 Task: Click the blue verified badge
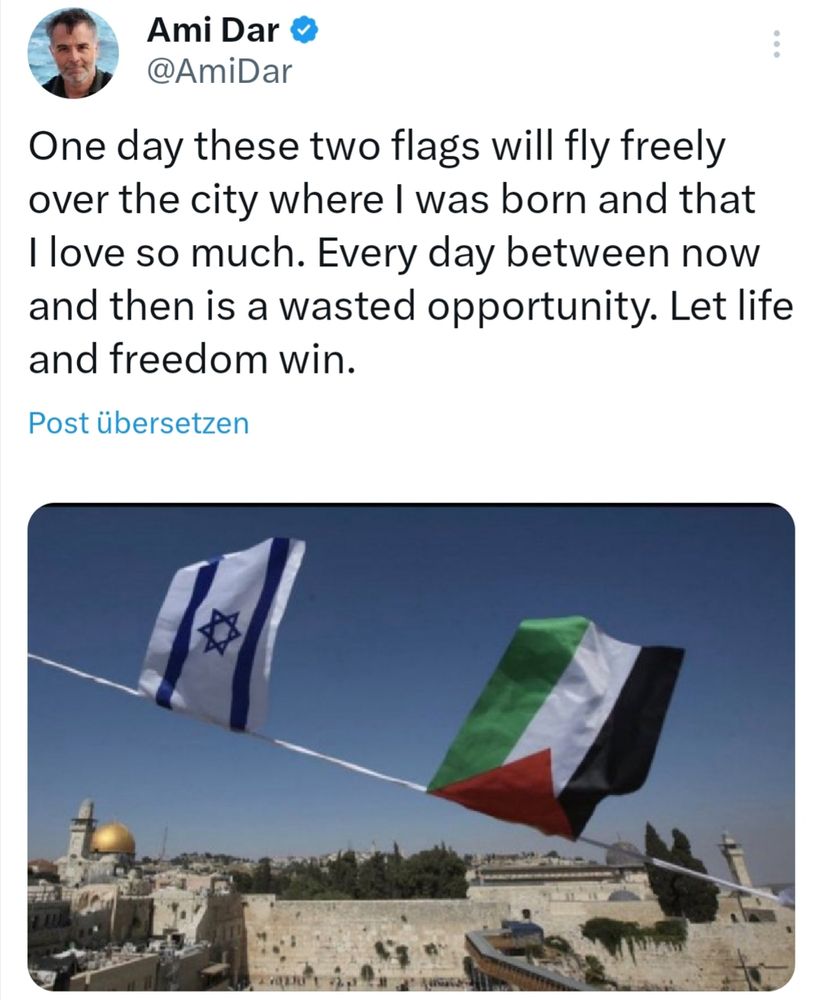[304, 31]
